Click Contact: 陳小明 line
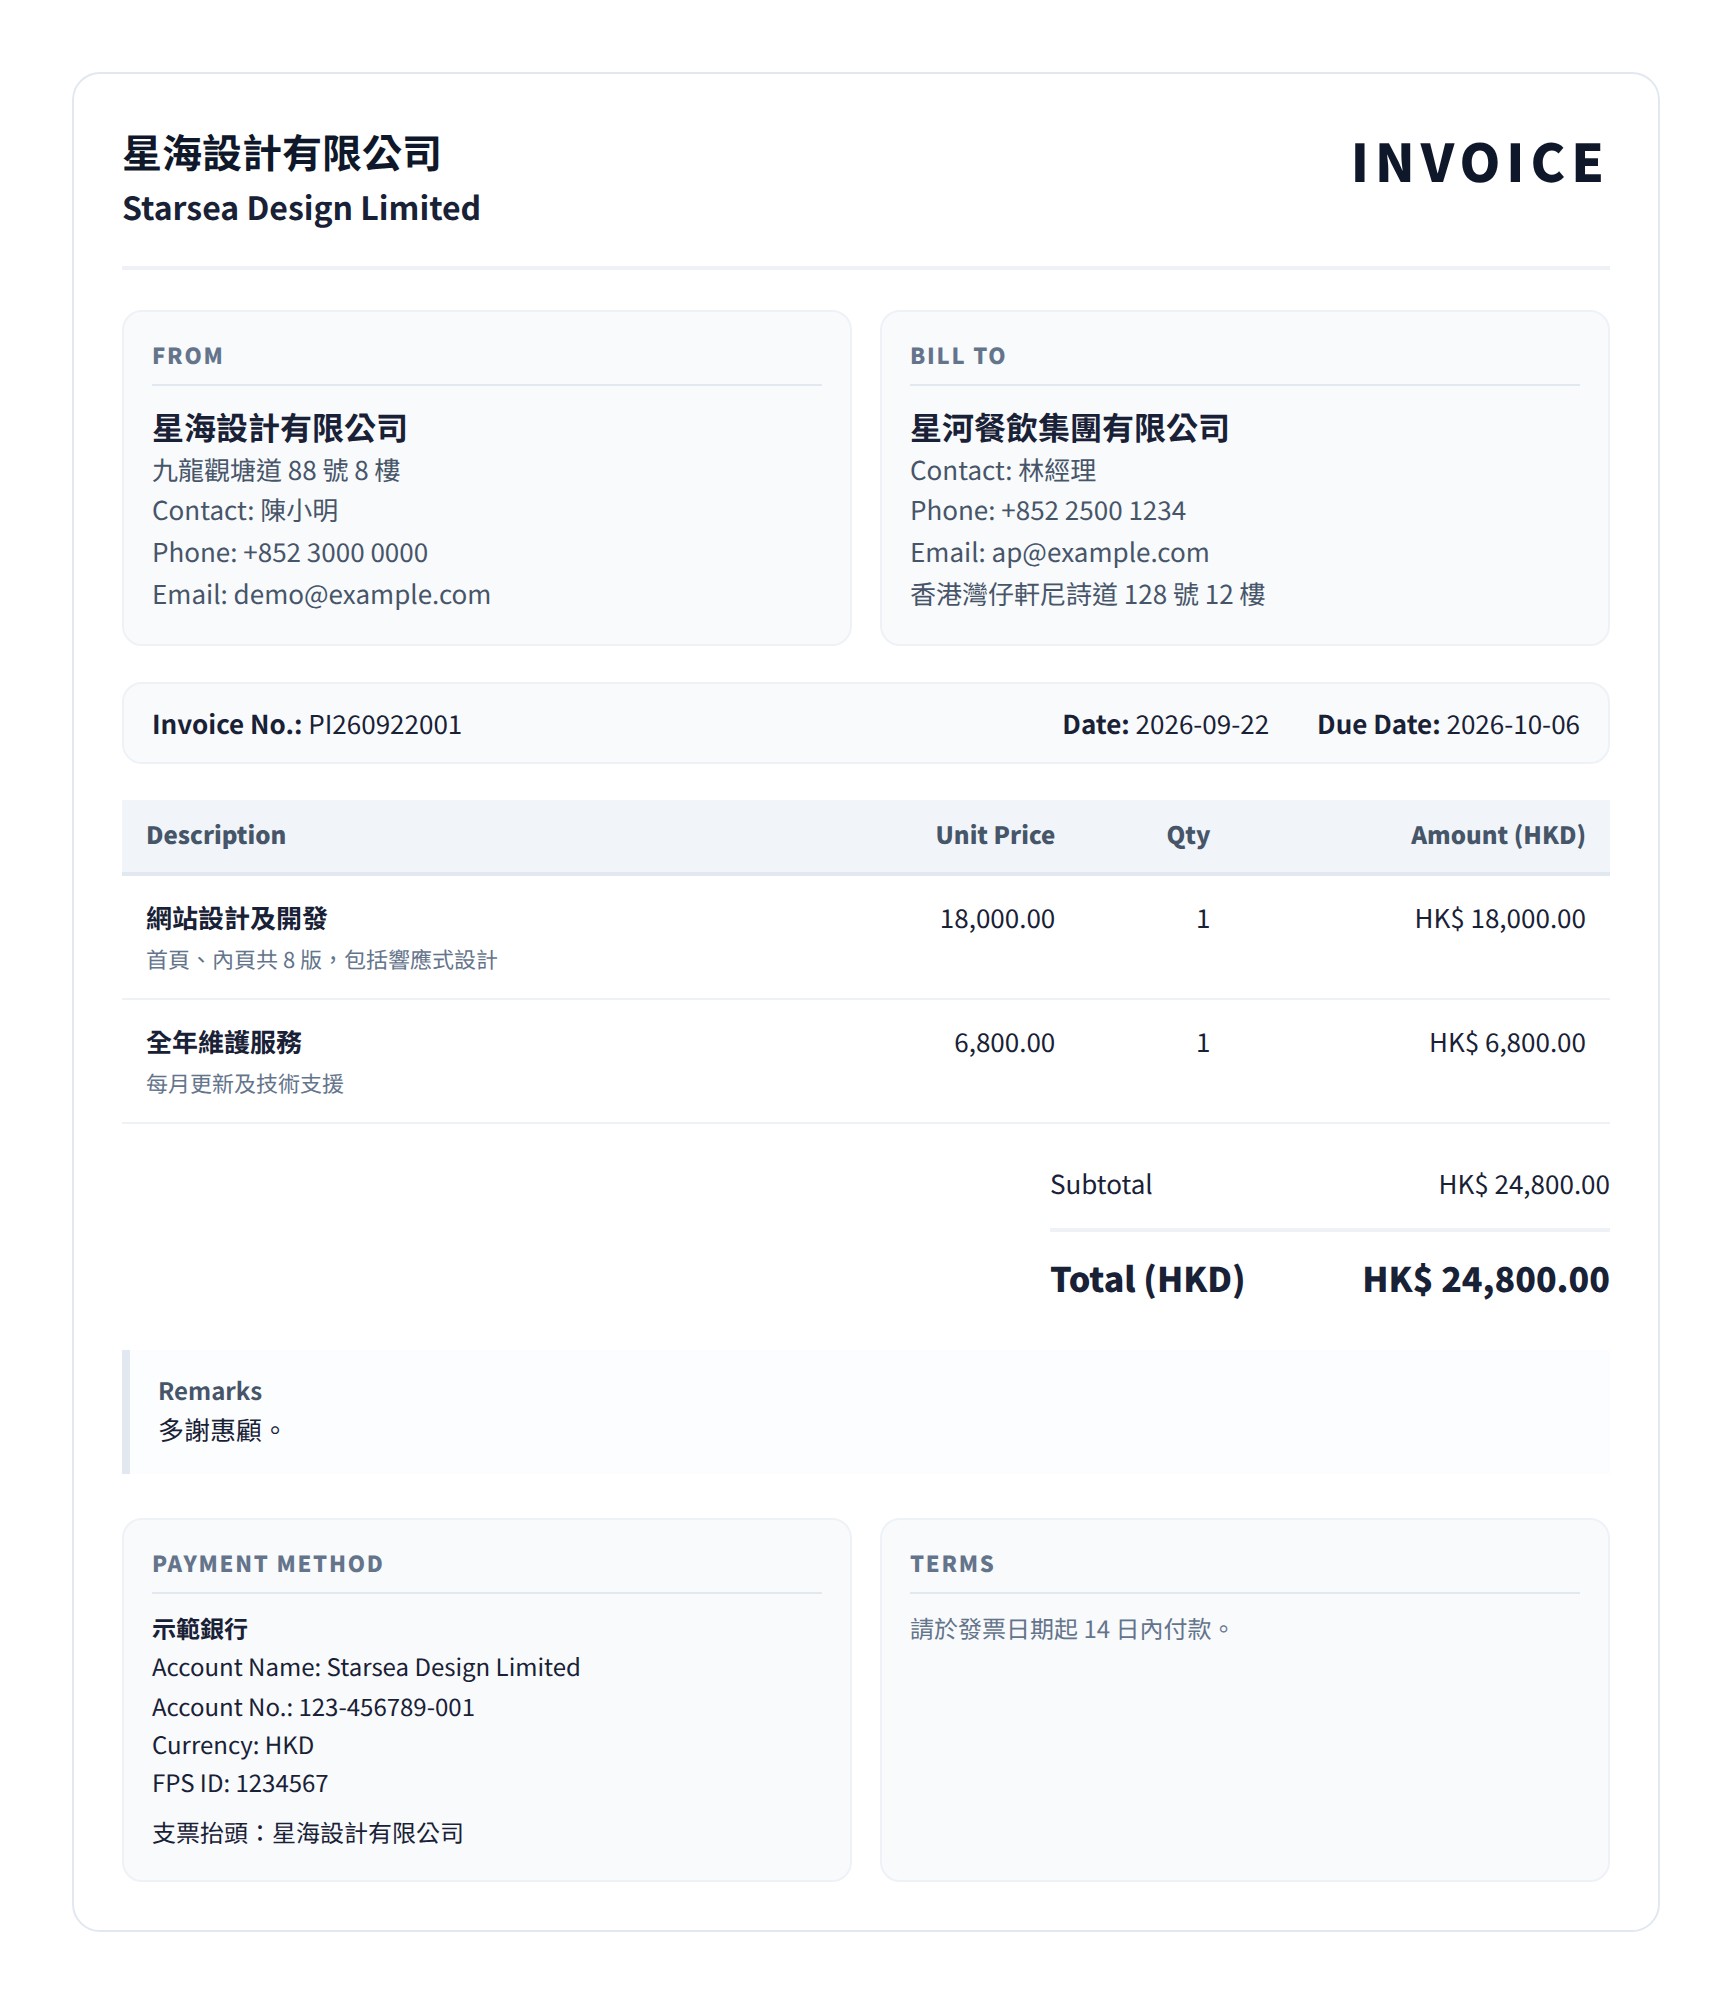The width and height of the screenshot is (1732, 2006). 245,511
